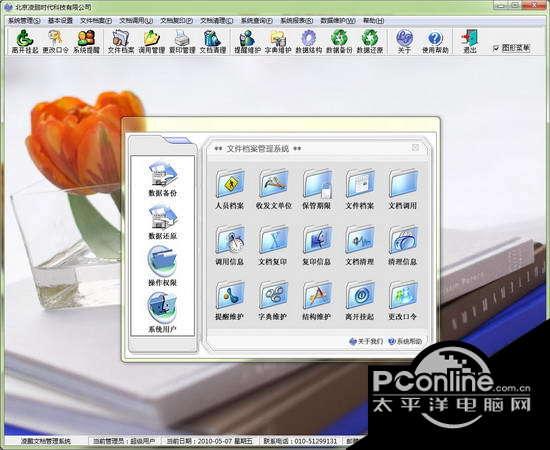
Task: Open 数据结构 gear icon in toolbar
Action: (x=309, y=41)
